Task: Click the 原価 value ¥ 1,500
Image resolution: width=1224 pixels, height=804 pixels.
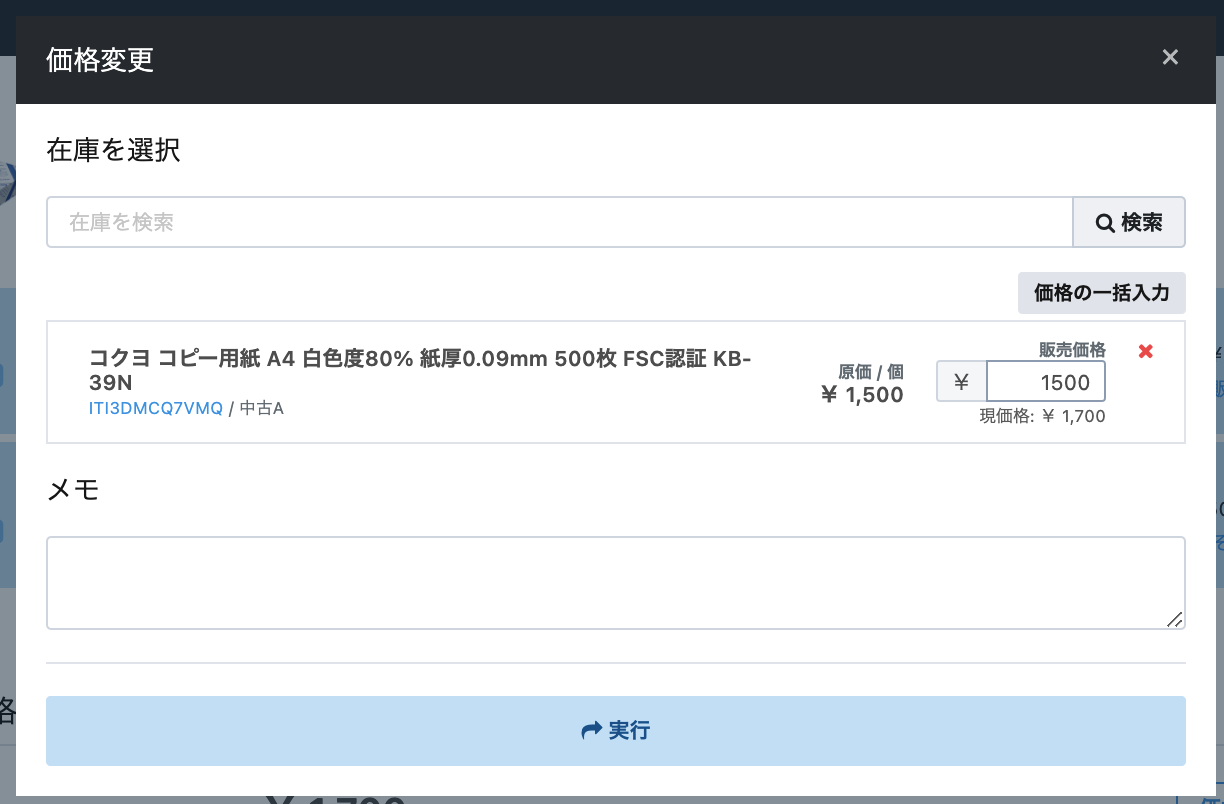Action: pos(862,395)
